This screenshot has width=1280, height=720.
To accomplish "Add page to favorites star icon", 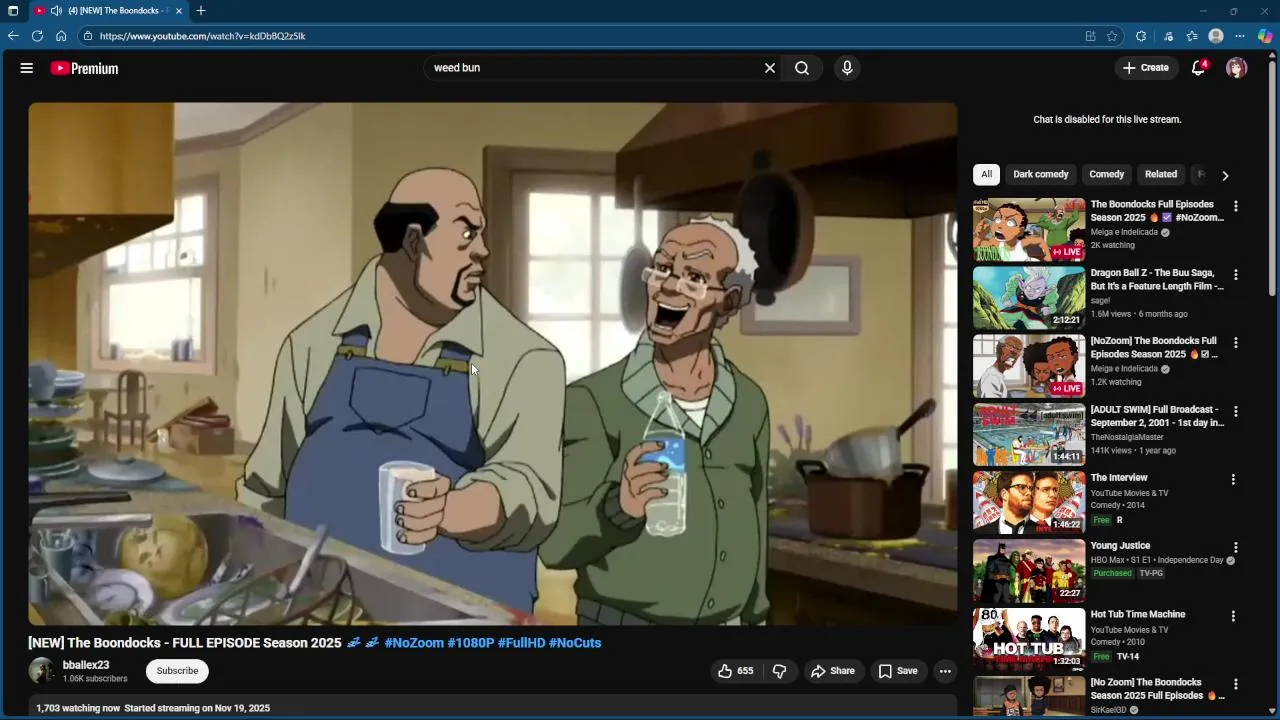I will coord(1112,36).
